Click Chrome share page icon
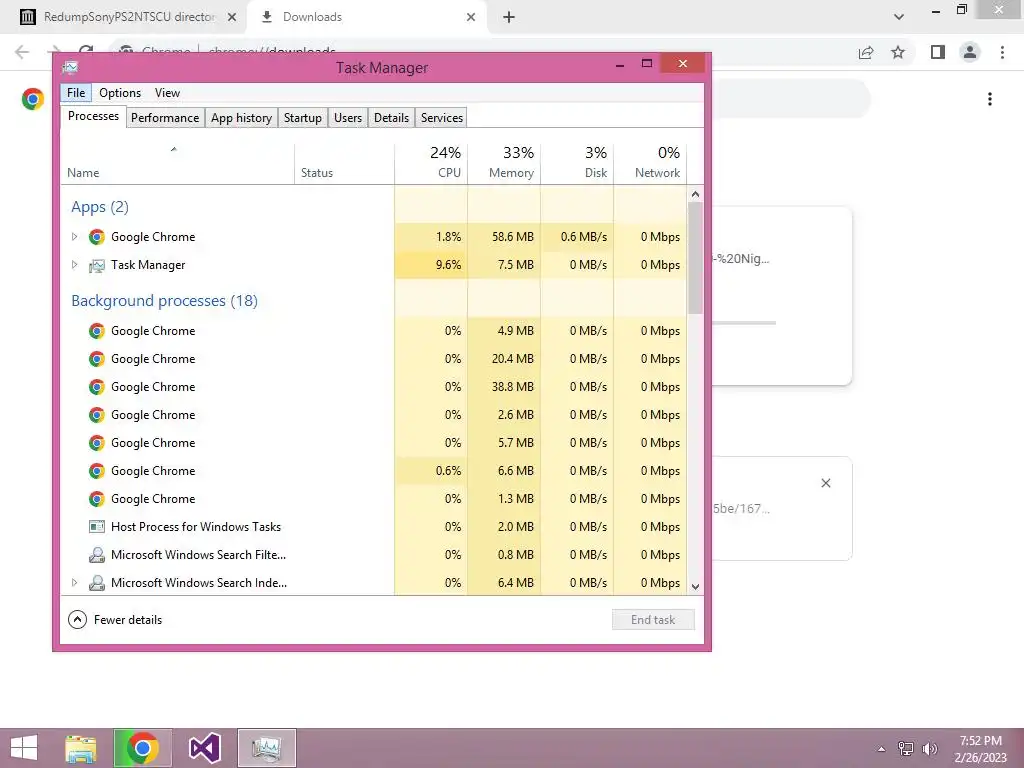The width and height of the screenshot is (1024, 768). (866, 52)
